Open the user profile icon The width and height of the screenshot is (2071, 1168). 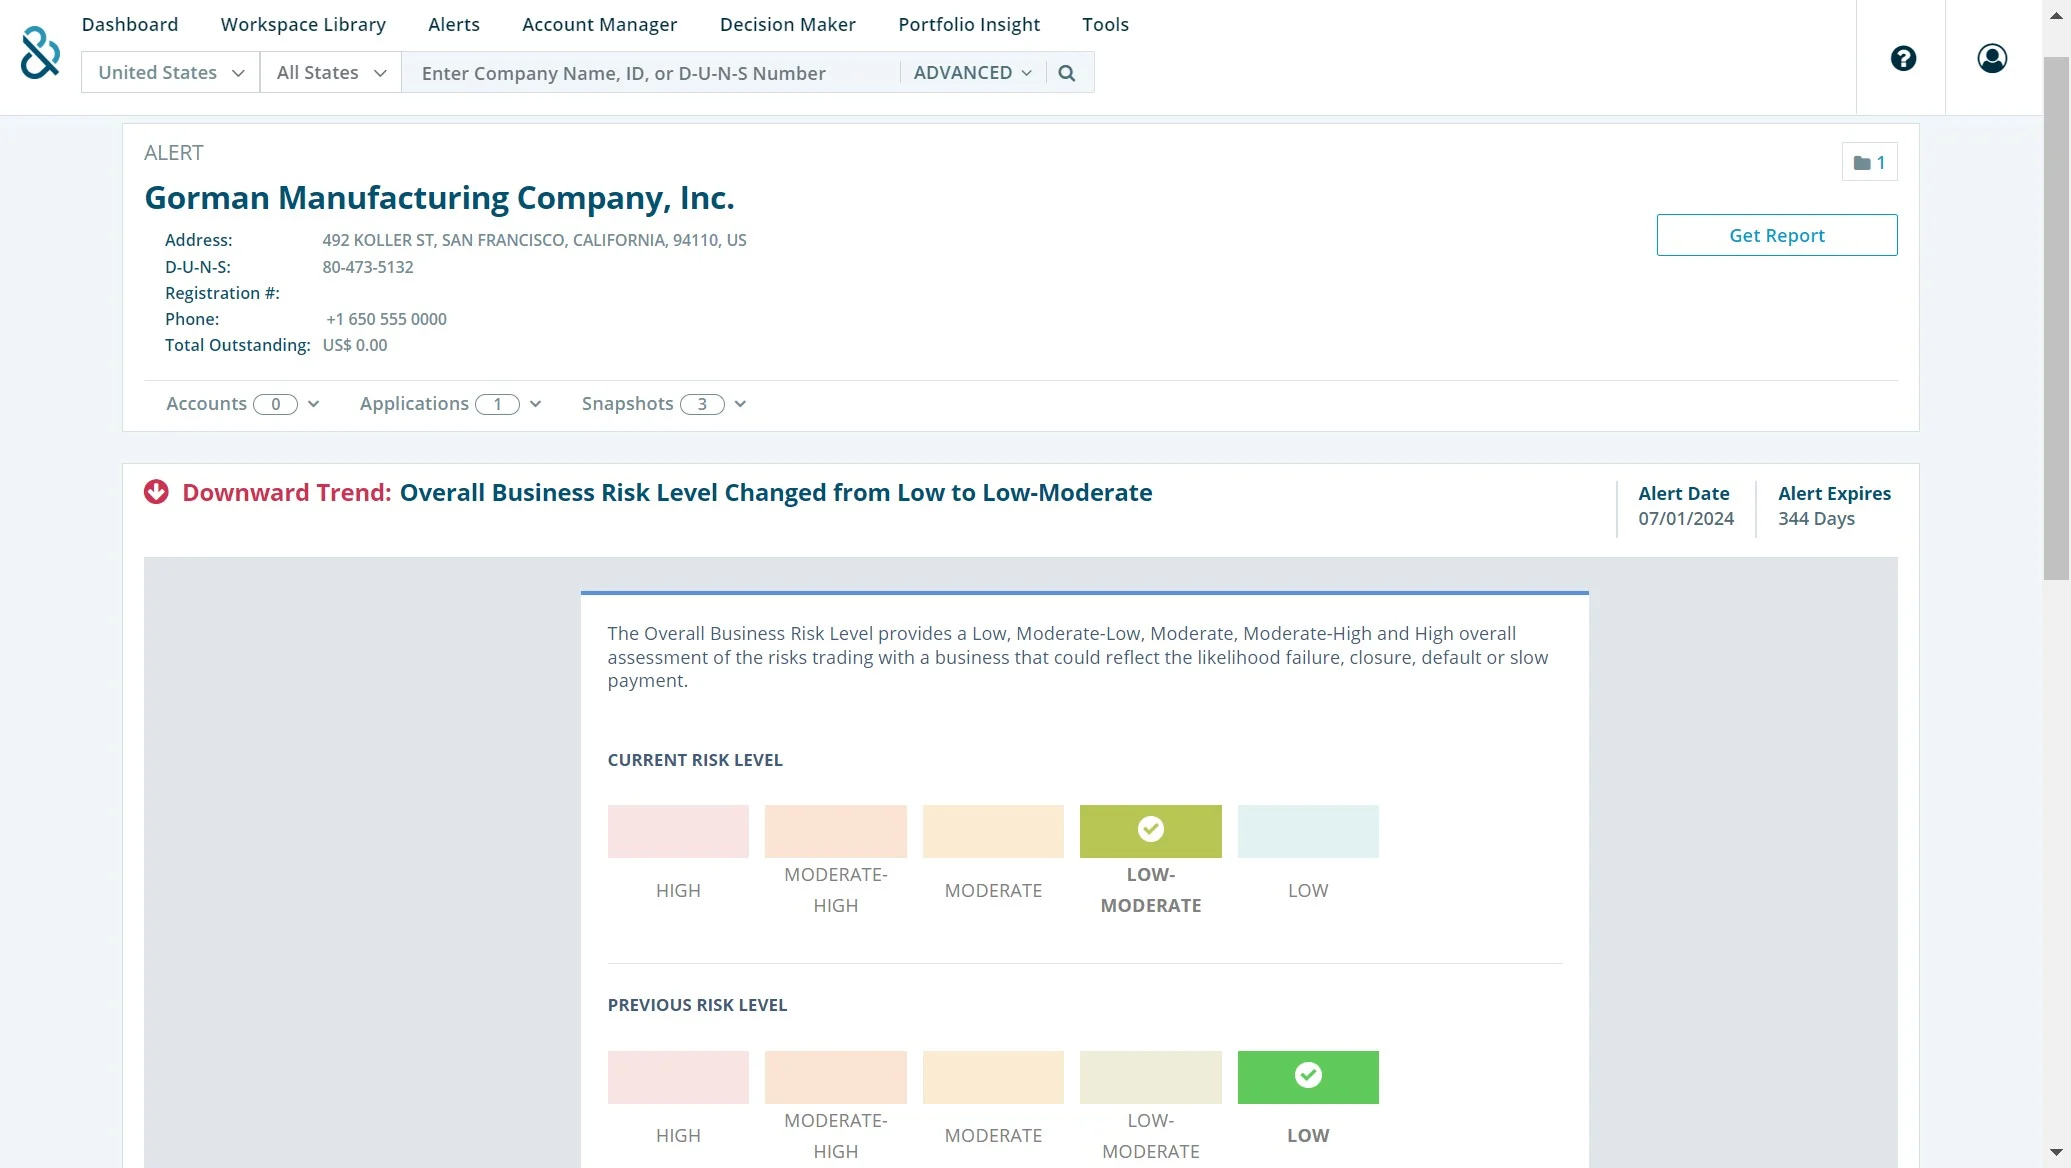[x=1991, y=58]
